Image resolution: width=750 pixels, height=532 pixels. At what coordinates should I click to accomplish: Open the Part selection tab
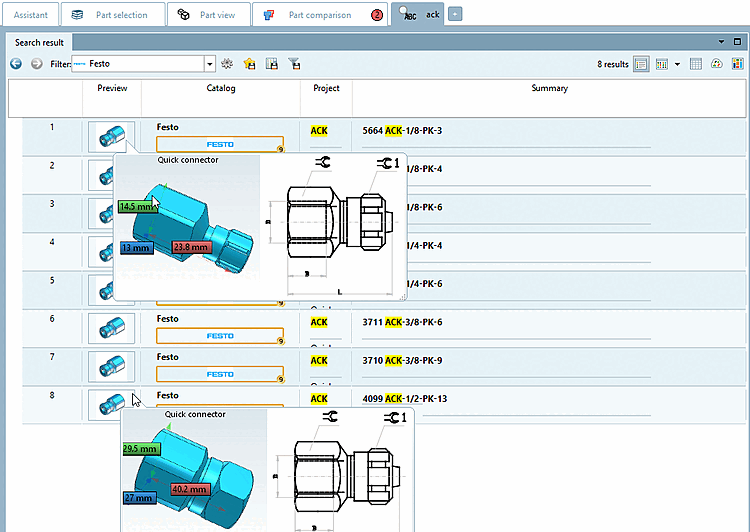[x=113, y=15]
